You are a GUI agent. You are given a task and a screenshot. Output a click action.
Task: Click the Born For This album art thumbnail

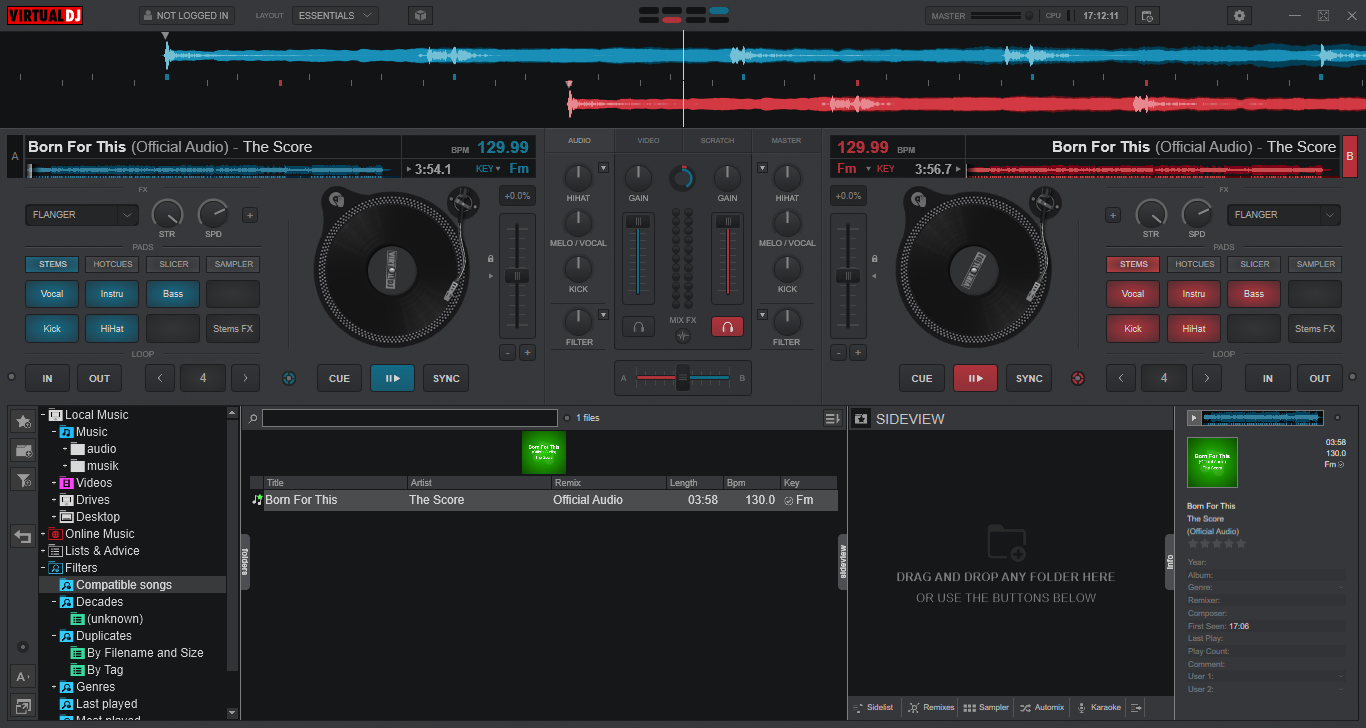tap(544, 452)
